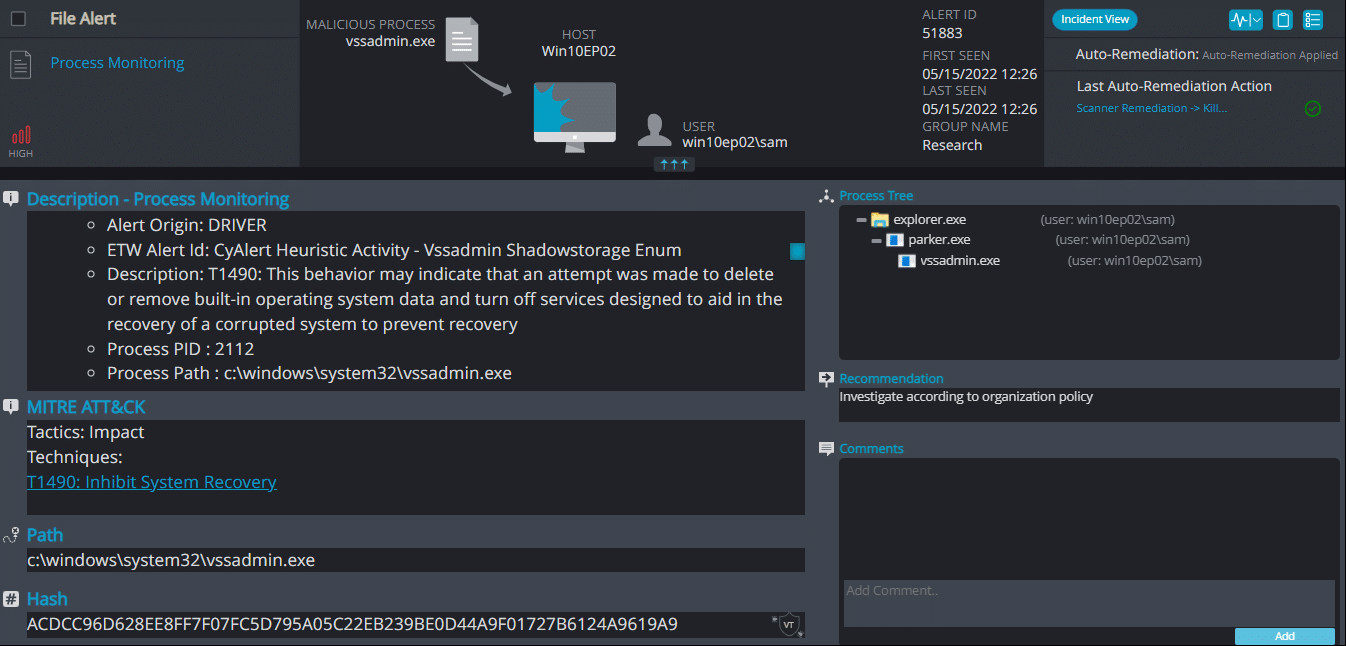
Task: Click the path value c:\windows\system32\vssadmin.exe
Action: (x=171, y=560)
